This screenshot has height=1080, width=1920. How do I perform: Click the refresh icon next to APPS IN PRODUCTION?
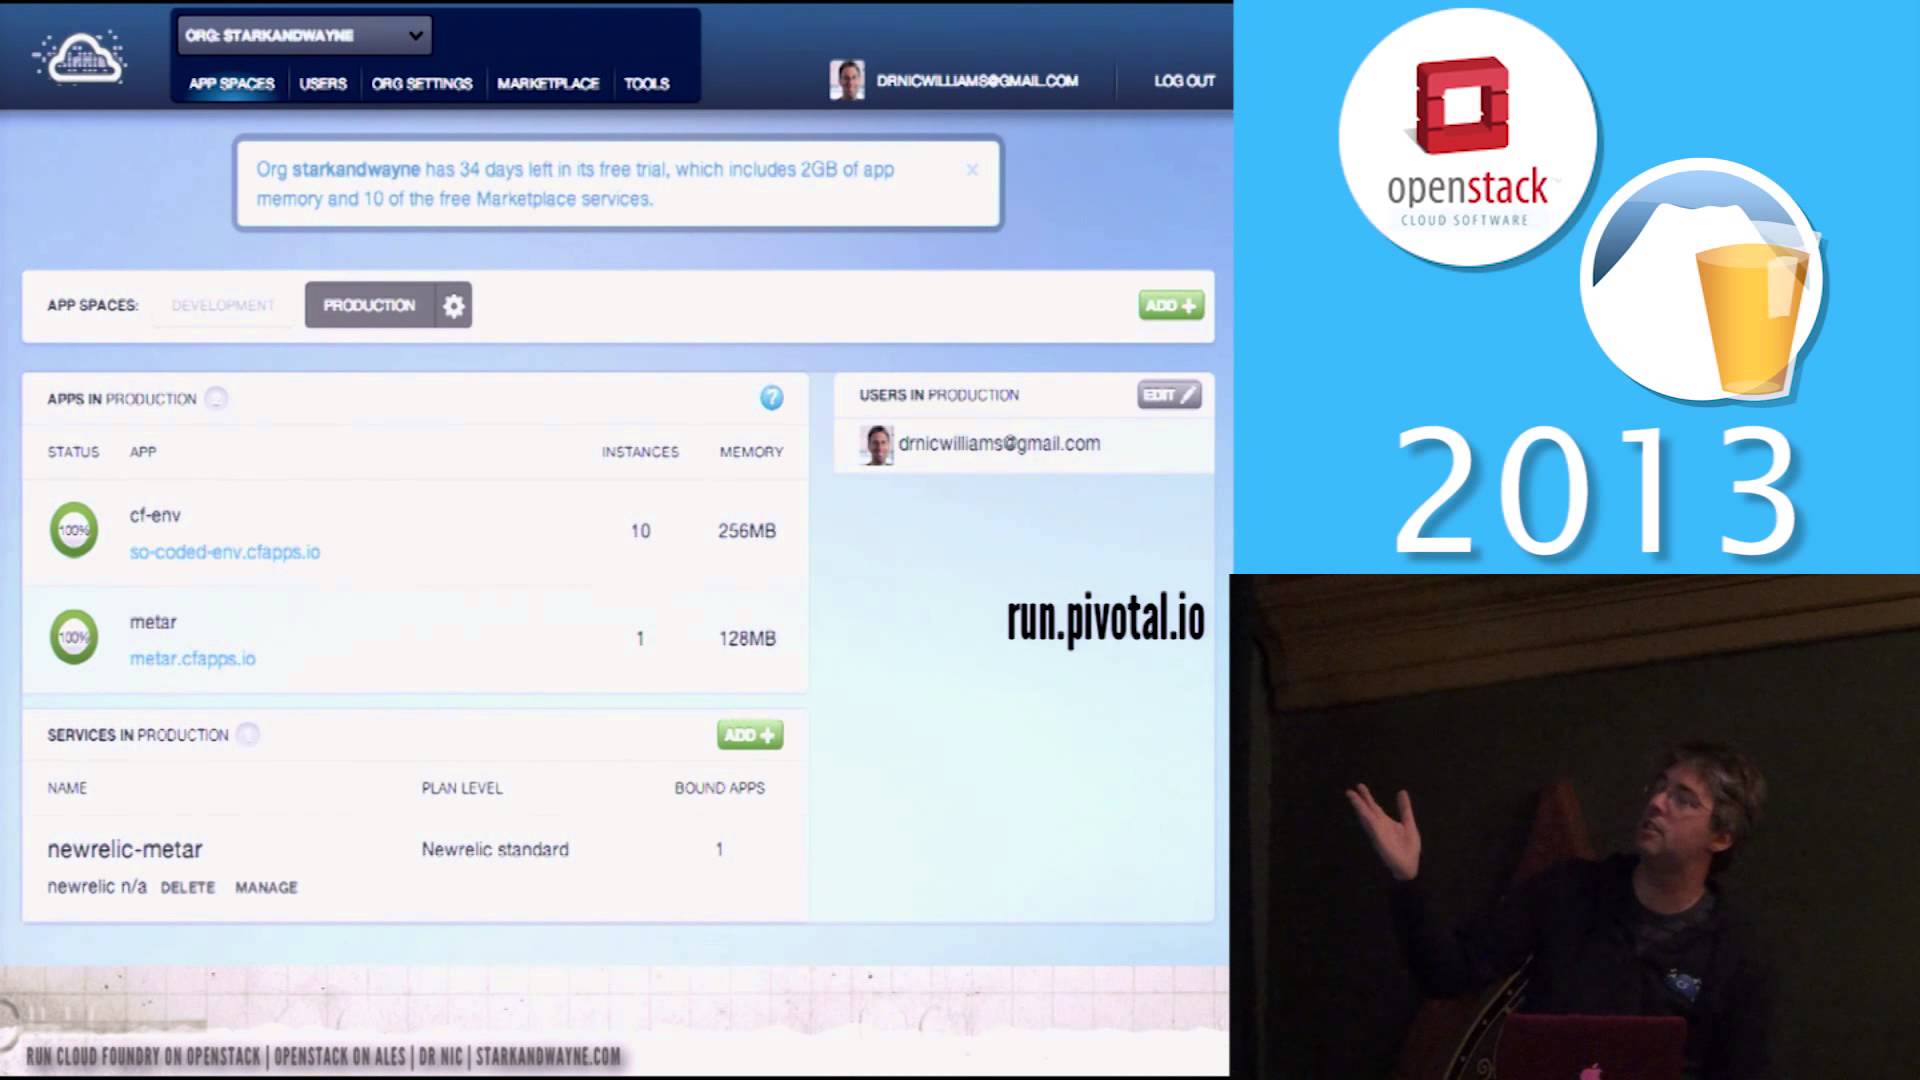216,397
